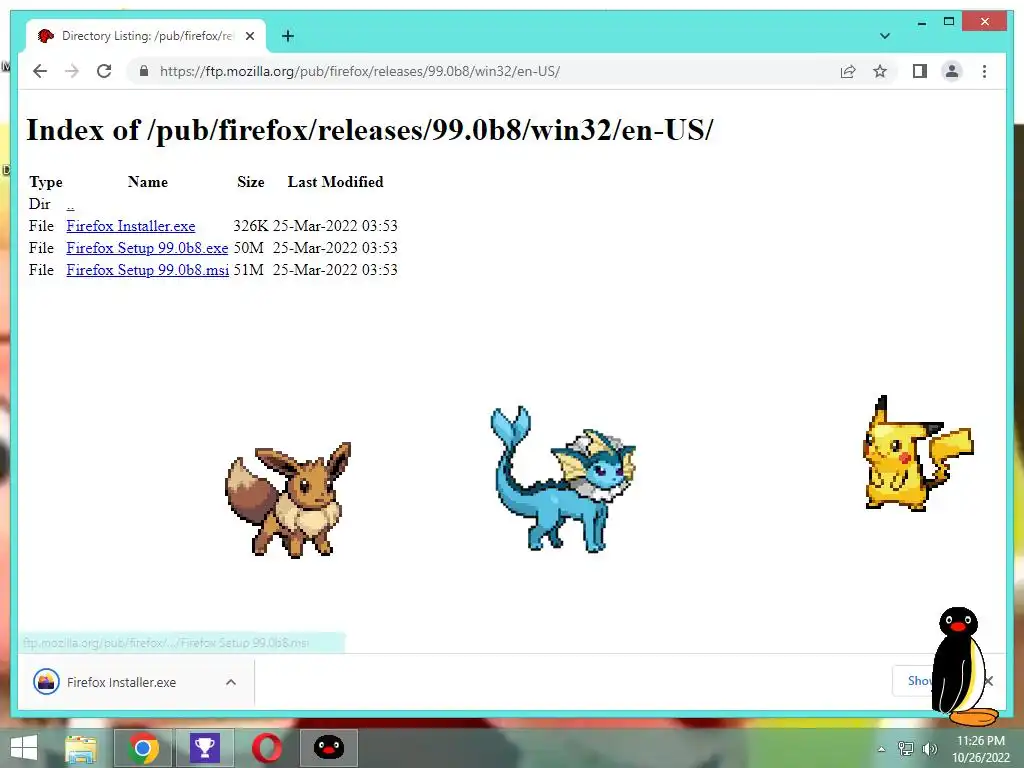
Task: Open downloaded Firefox Installer.exe item
Action: tap(121, 682)
